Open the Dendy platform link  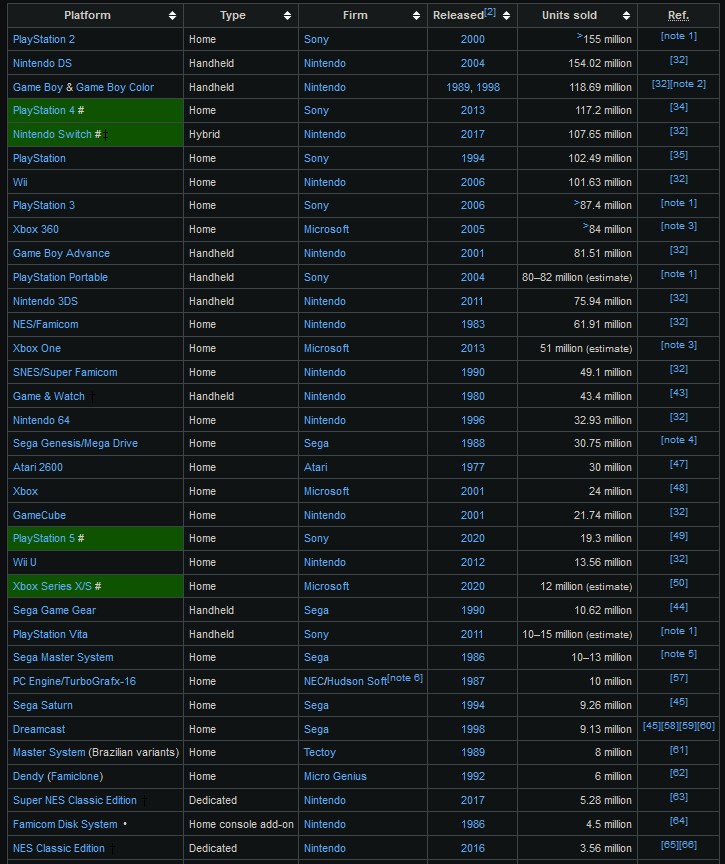[28, 776]
